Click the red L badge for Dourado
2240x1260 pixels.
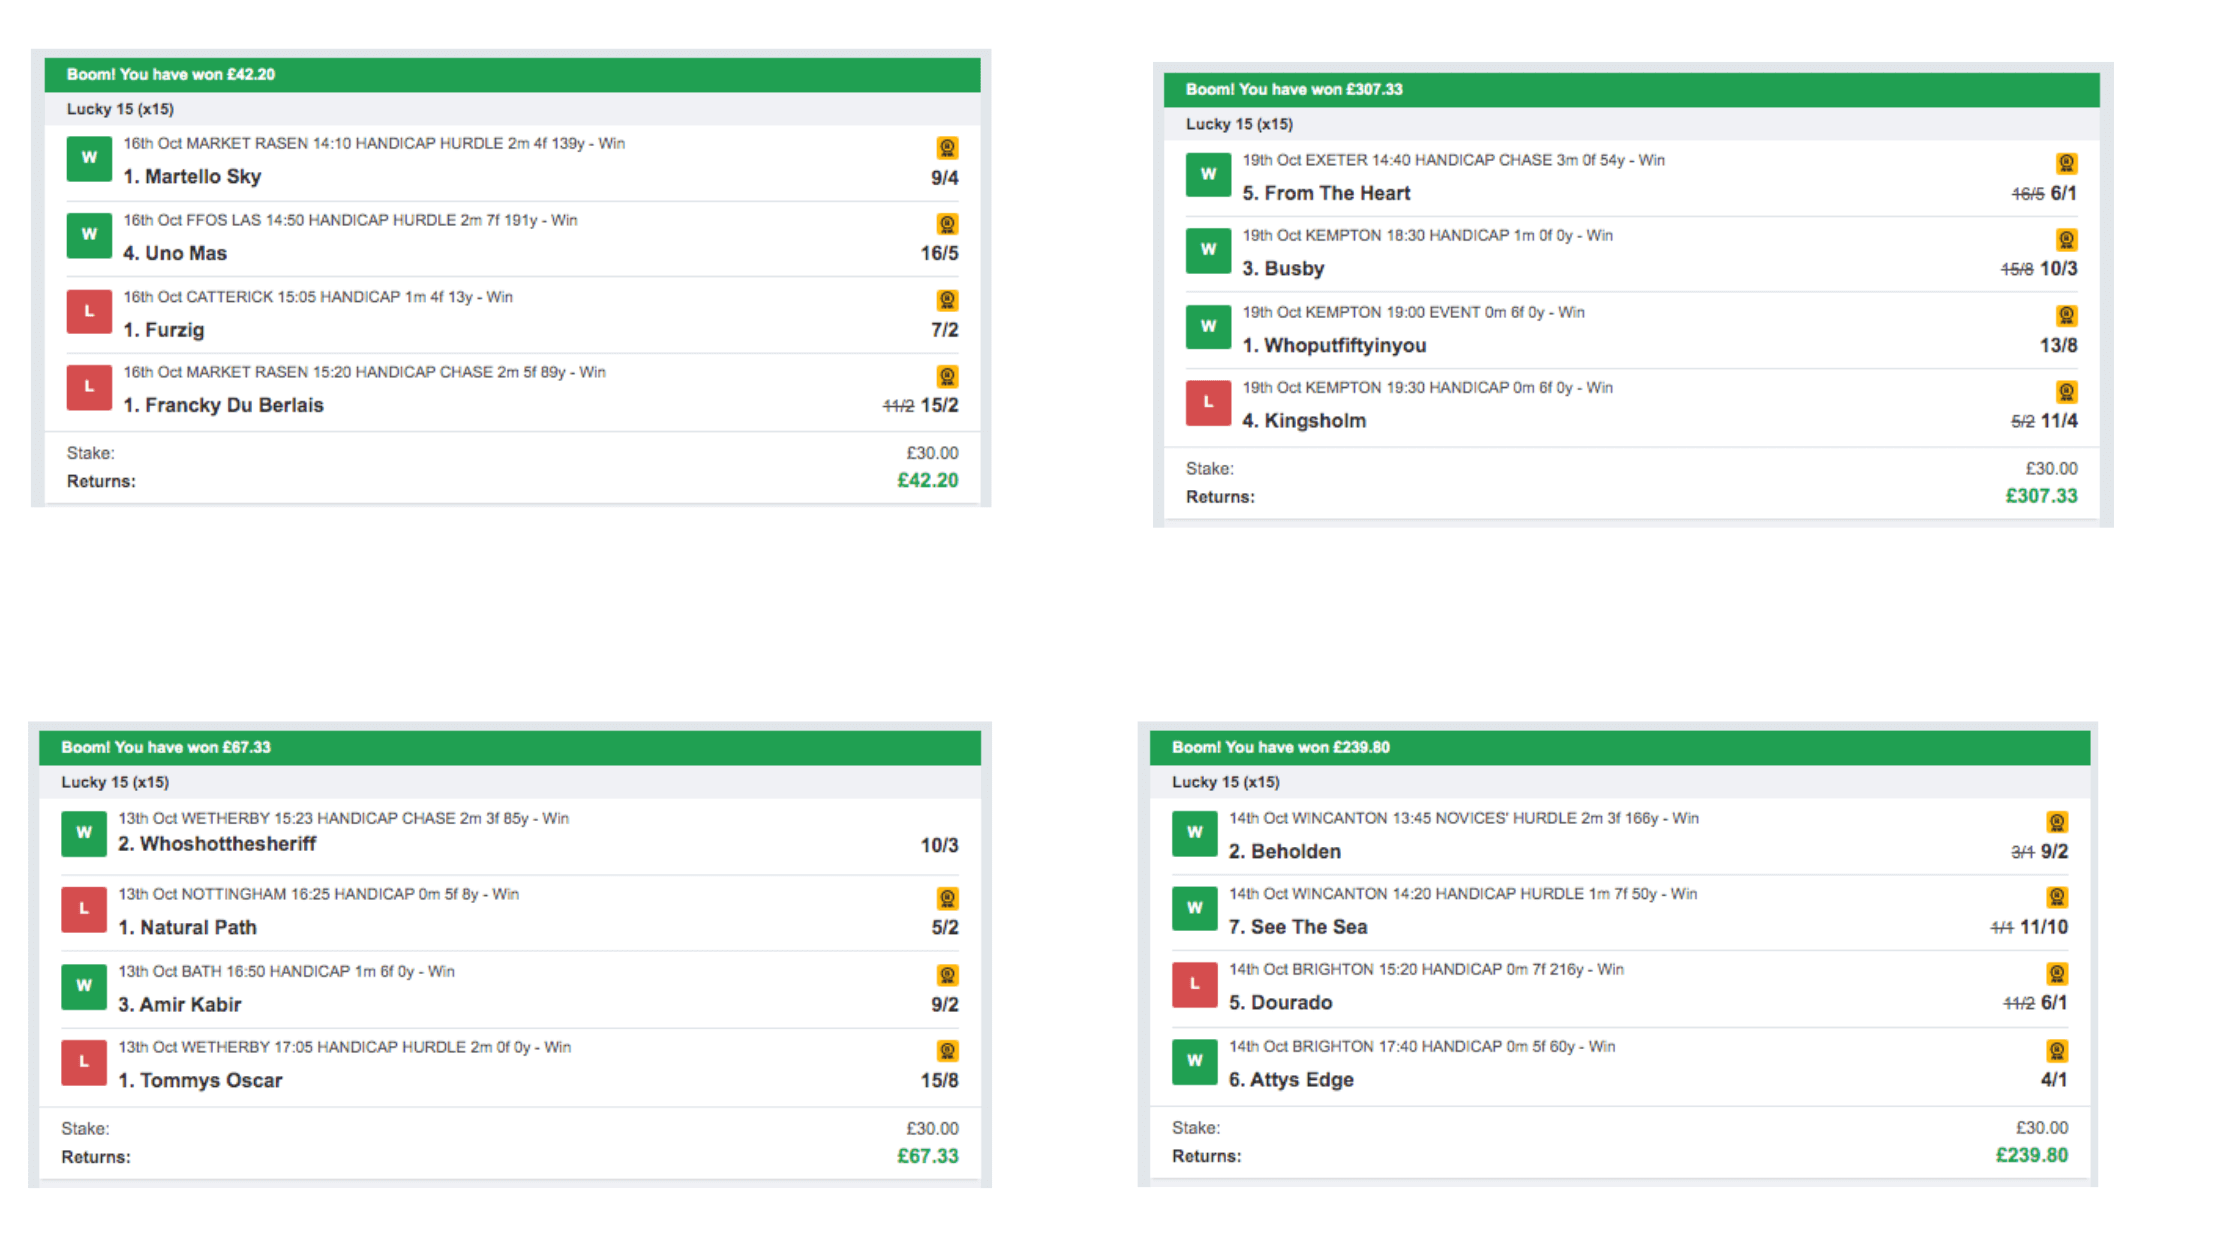tap(1194, 984)
